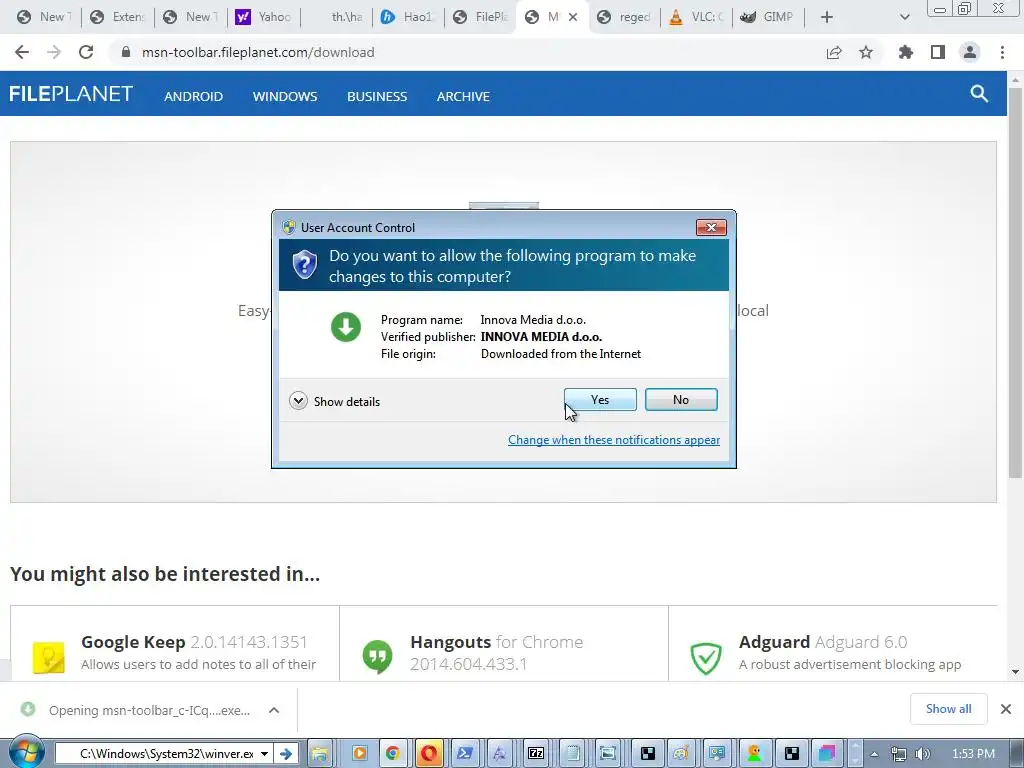Open the Extensions puzzle icon
This screenshot has width=1024, height=768.
[x=905, y=52]
